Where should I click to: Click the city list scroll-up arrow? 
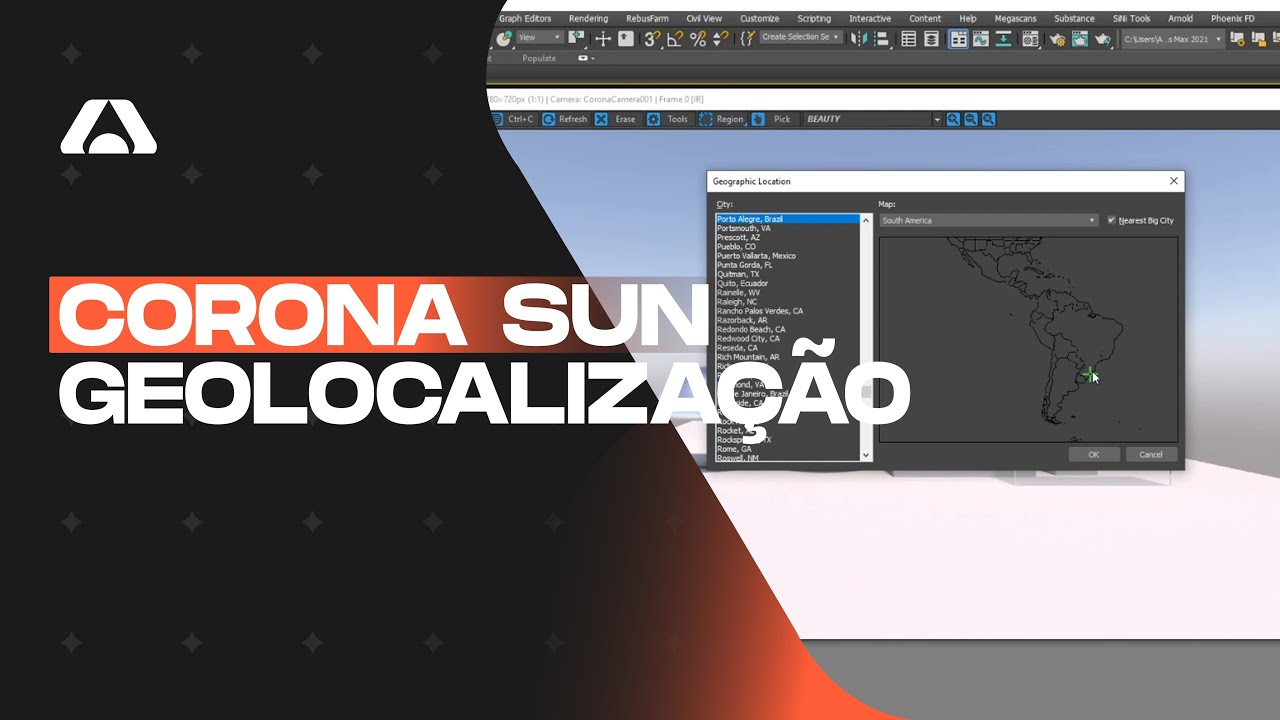pyautogui.click(x=866, y=219)
